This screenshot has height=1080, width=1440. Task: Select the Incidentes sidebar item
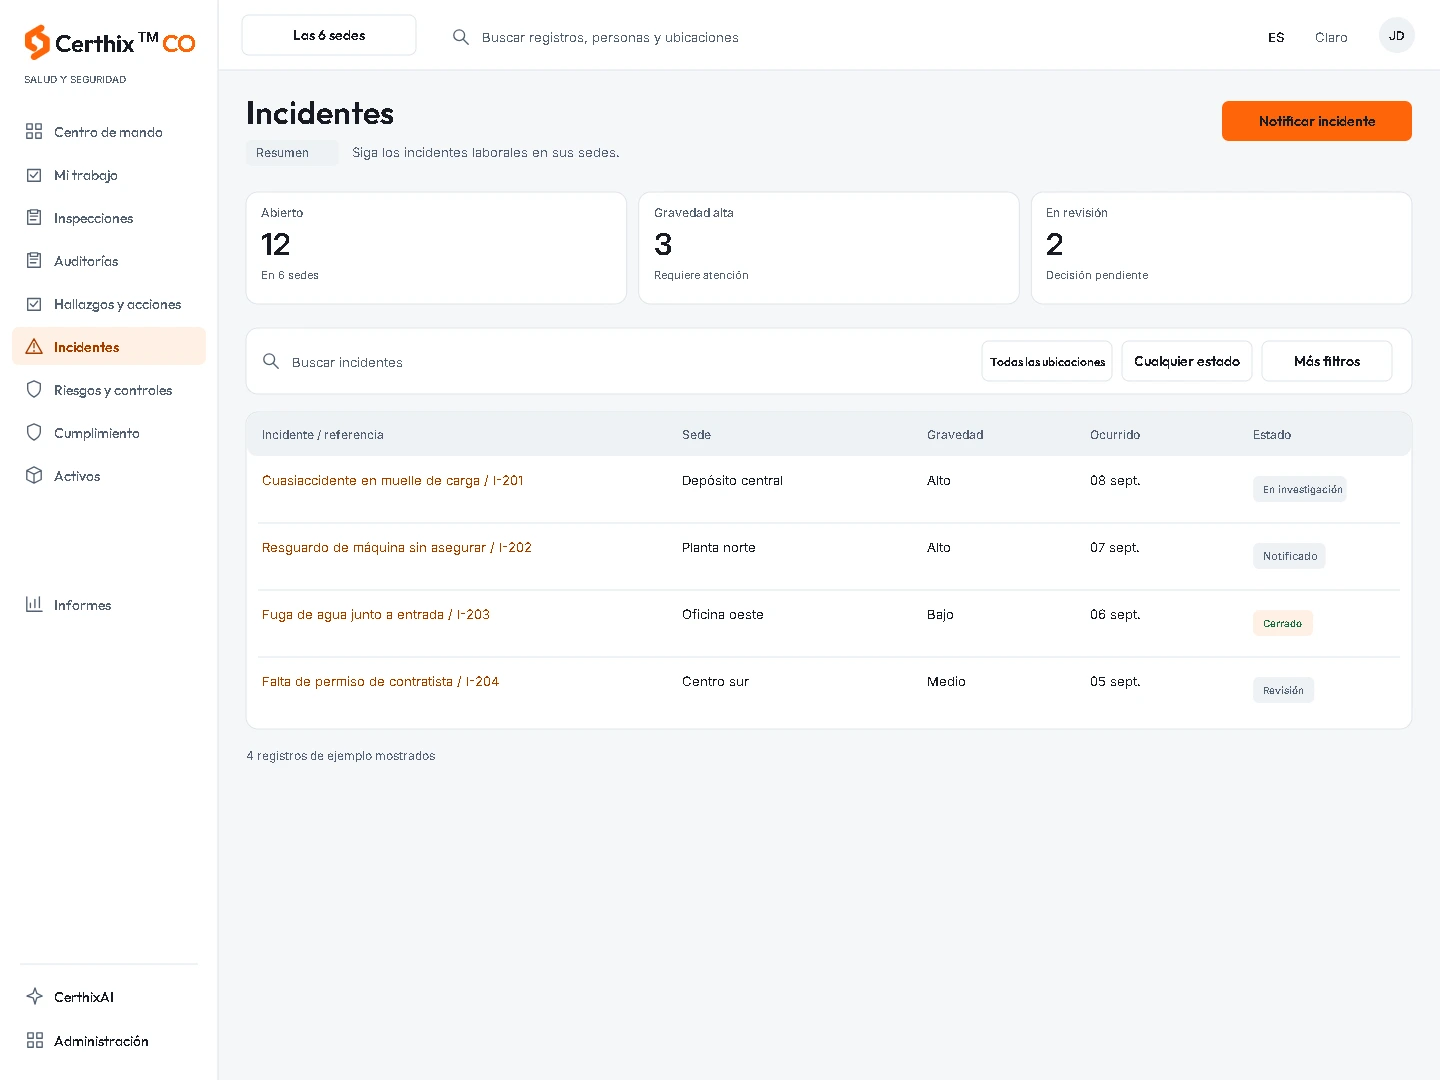pos(109,347)
